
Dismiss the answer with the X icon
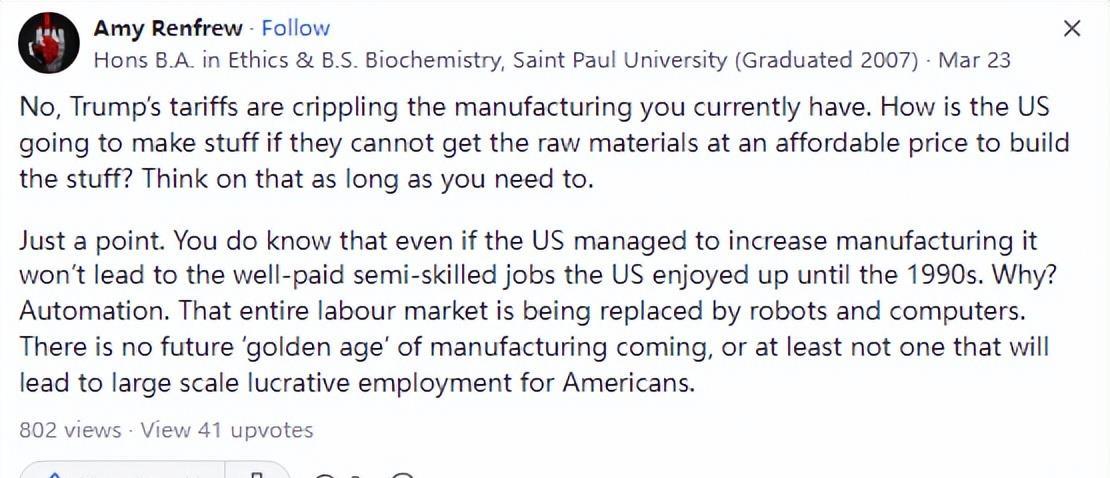pos(1072,29)
